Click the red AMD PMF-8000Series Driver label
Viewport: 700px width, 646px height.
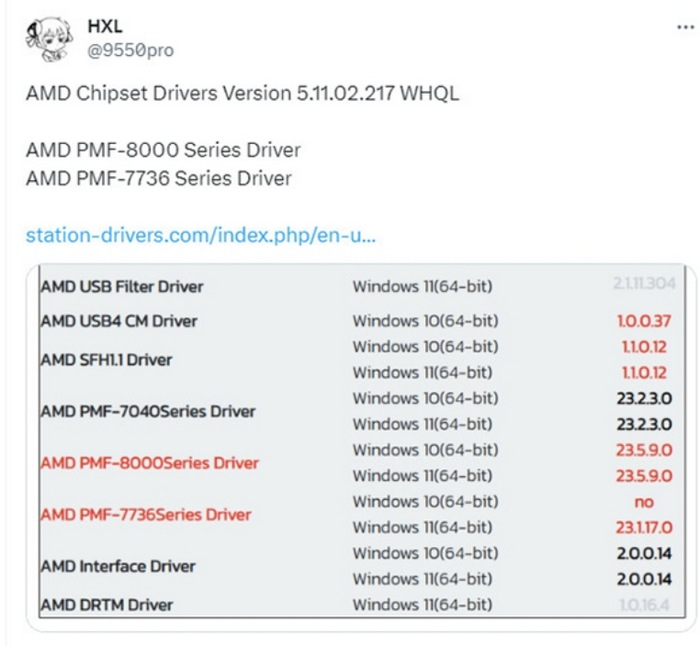[x=149, y=463]
